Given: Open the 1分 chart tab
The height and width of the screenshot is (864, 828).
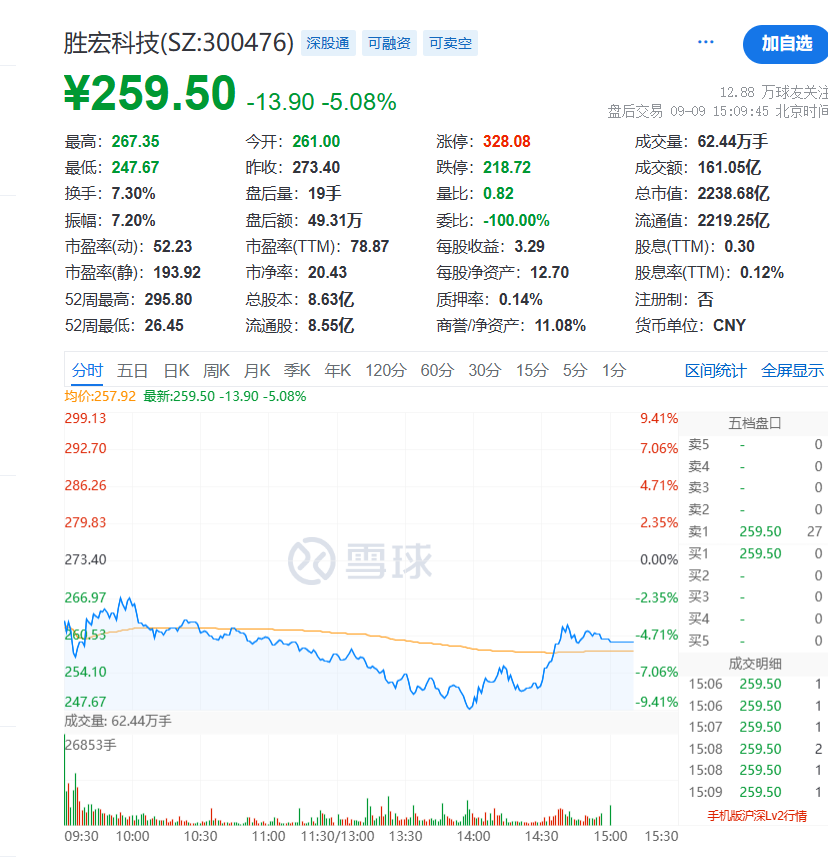Looking at the screenshot, I should [x=614, y=370].
